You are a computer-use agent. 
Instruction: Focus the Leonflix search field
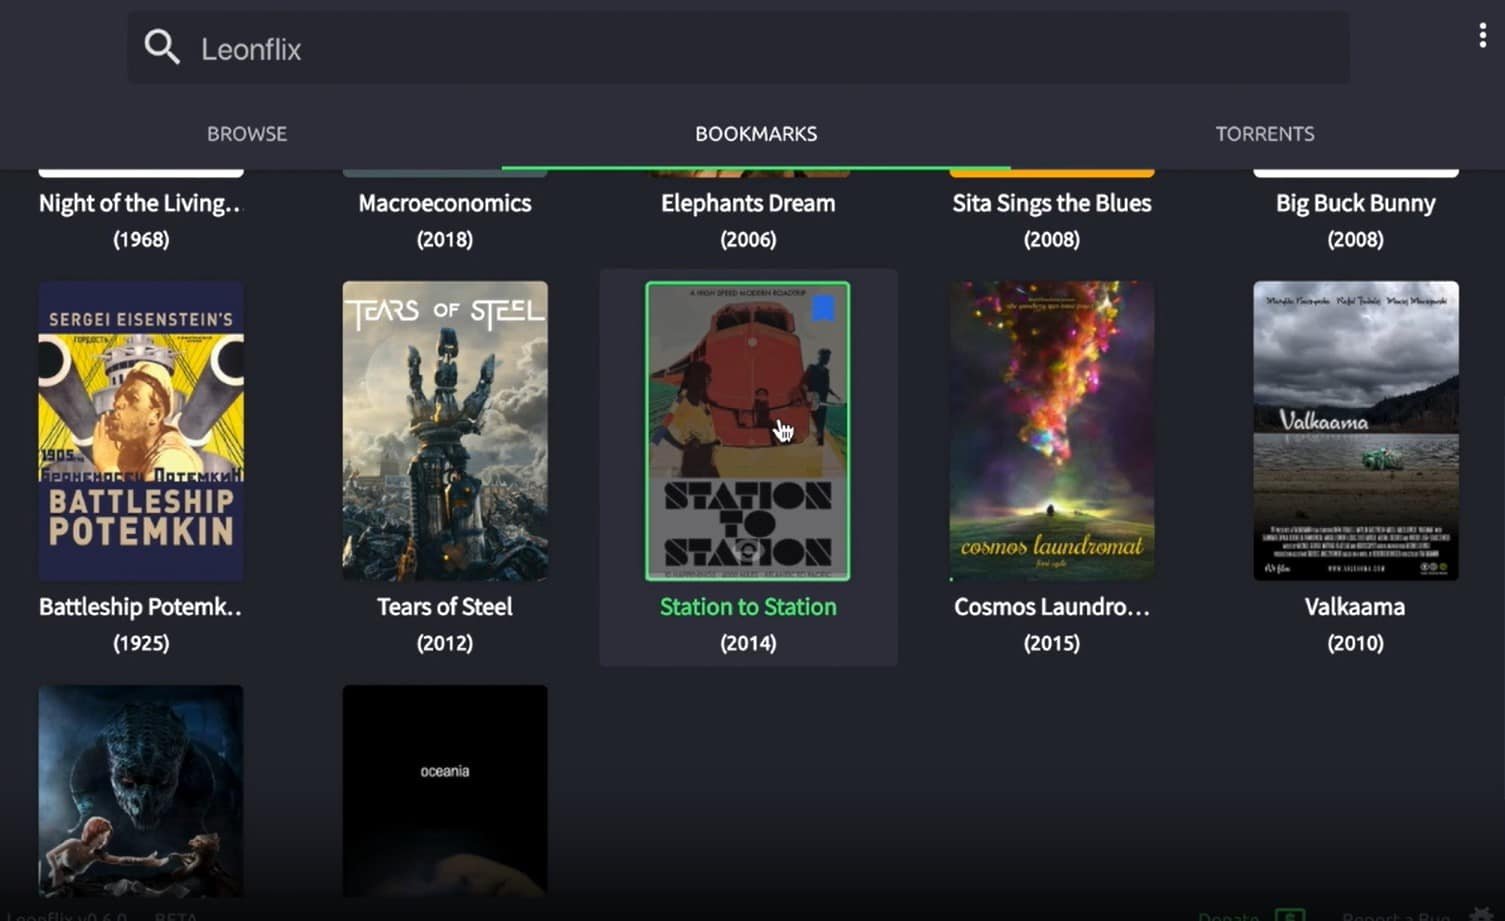pos(738,48)
